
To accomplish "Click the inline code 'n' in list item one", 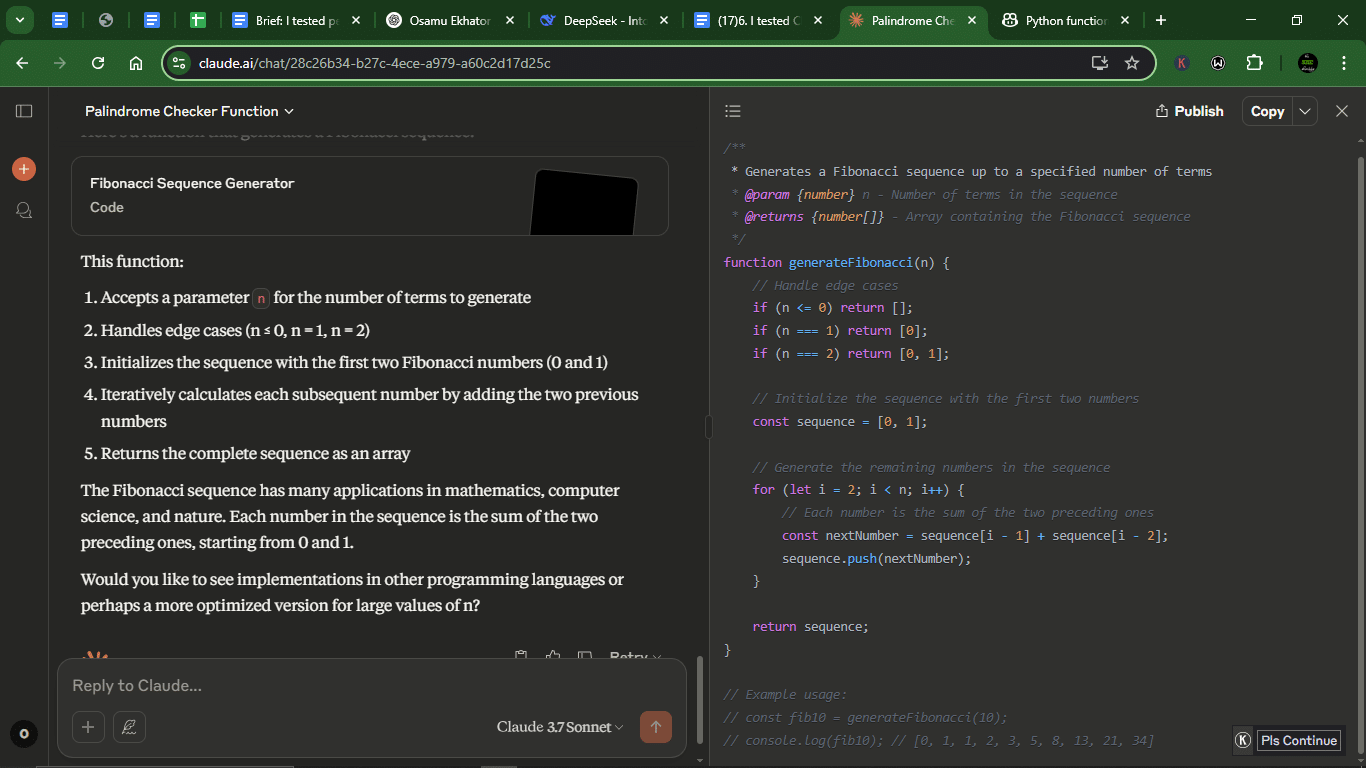I will [261, 297].
